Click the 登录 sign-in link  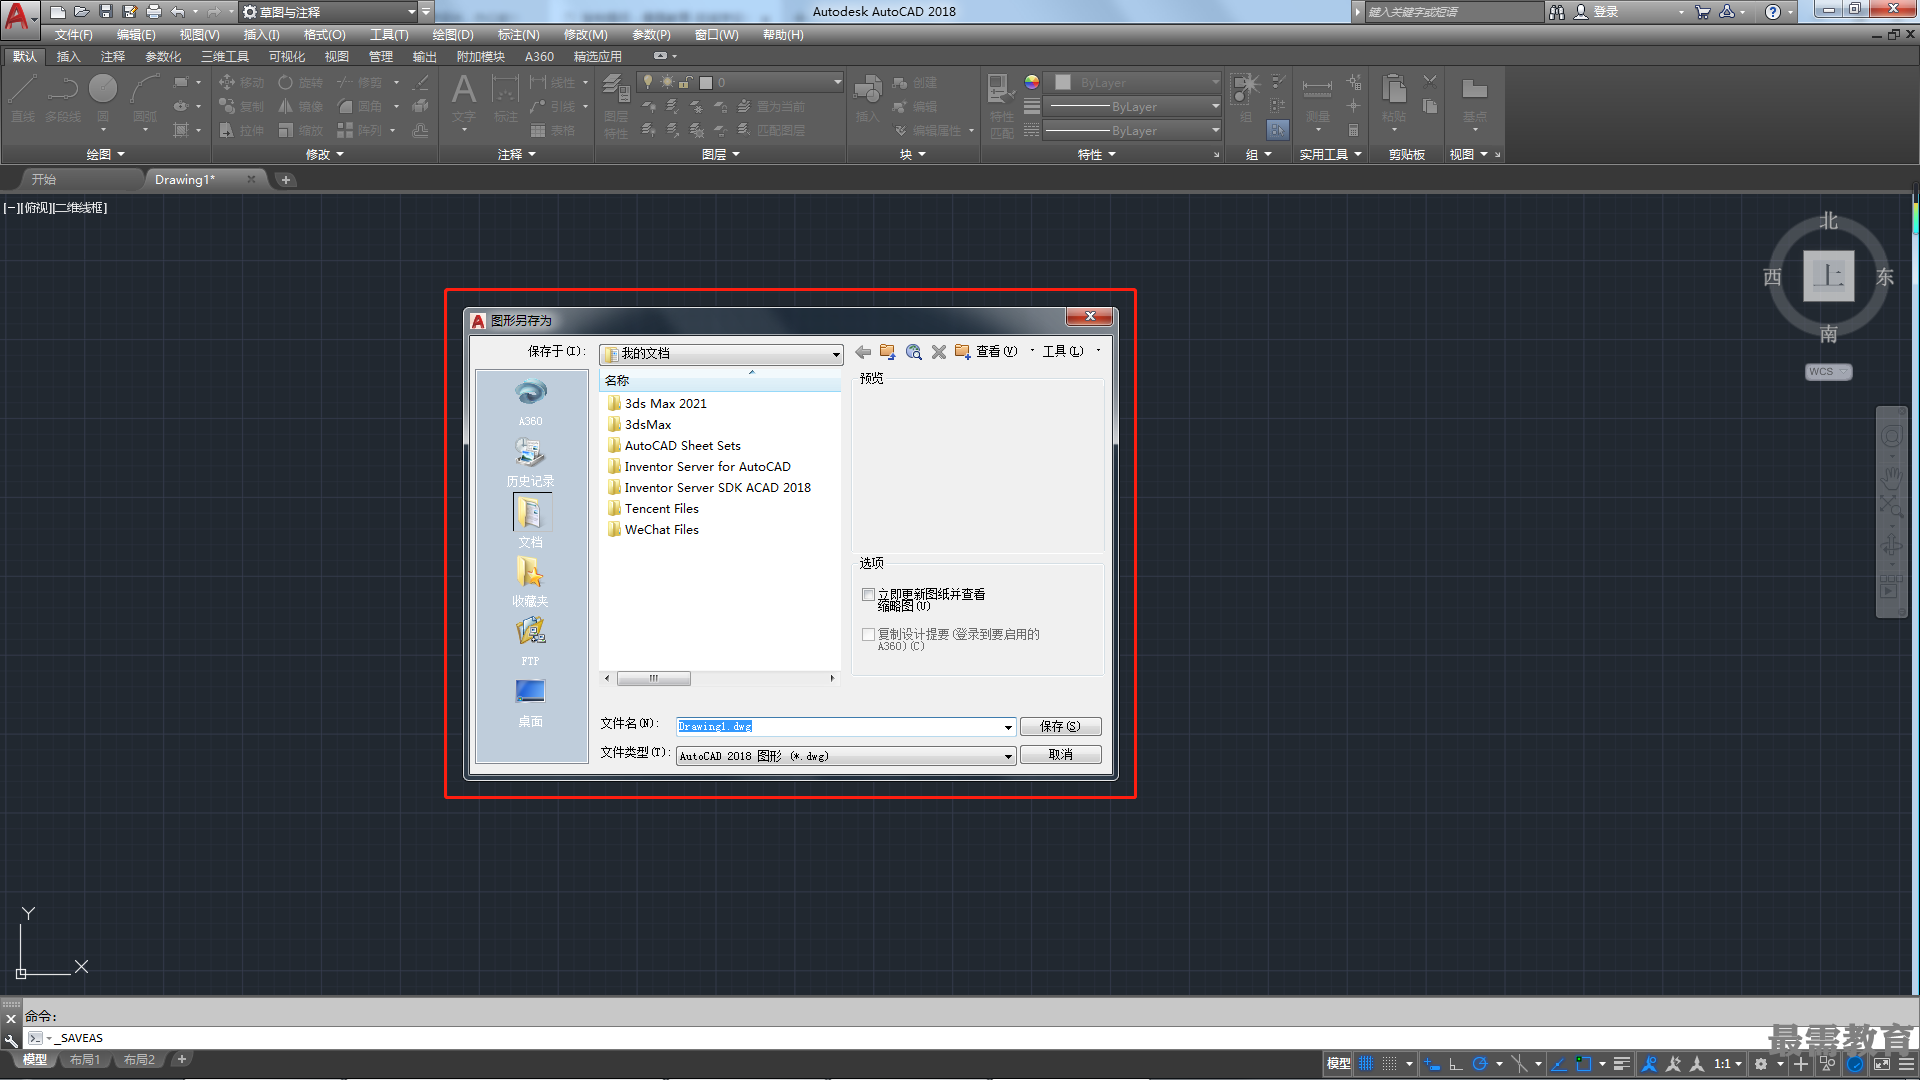(1606, 12)
